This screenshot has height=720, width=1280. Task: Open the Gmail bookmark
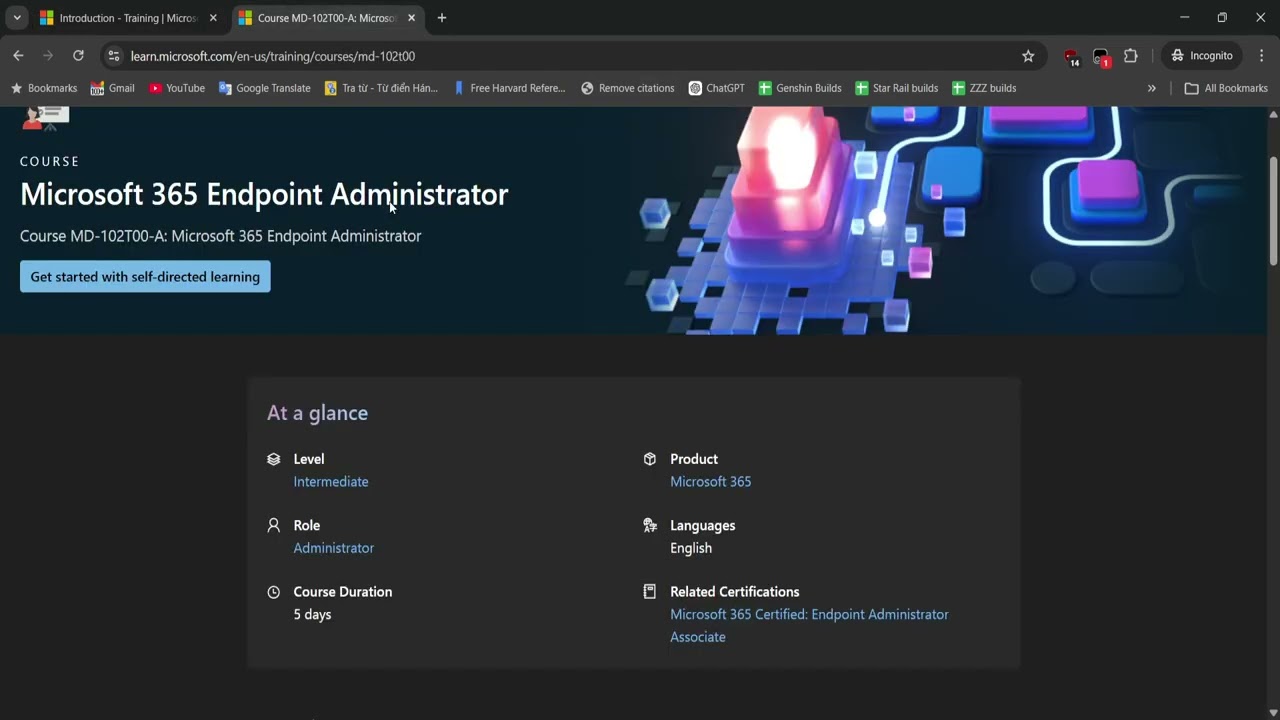[112, 88]
